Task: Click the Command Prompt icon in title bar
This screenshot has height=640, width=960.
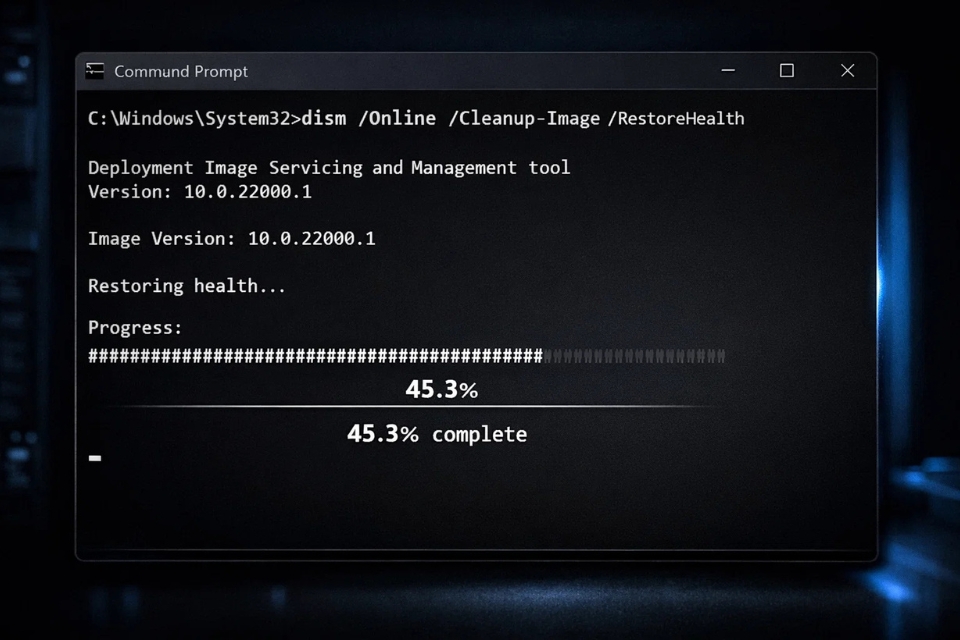Action: 95,71
